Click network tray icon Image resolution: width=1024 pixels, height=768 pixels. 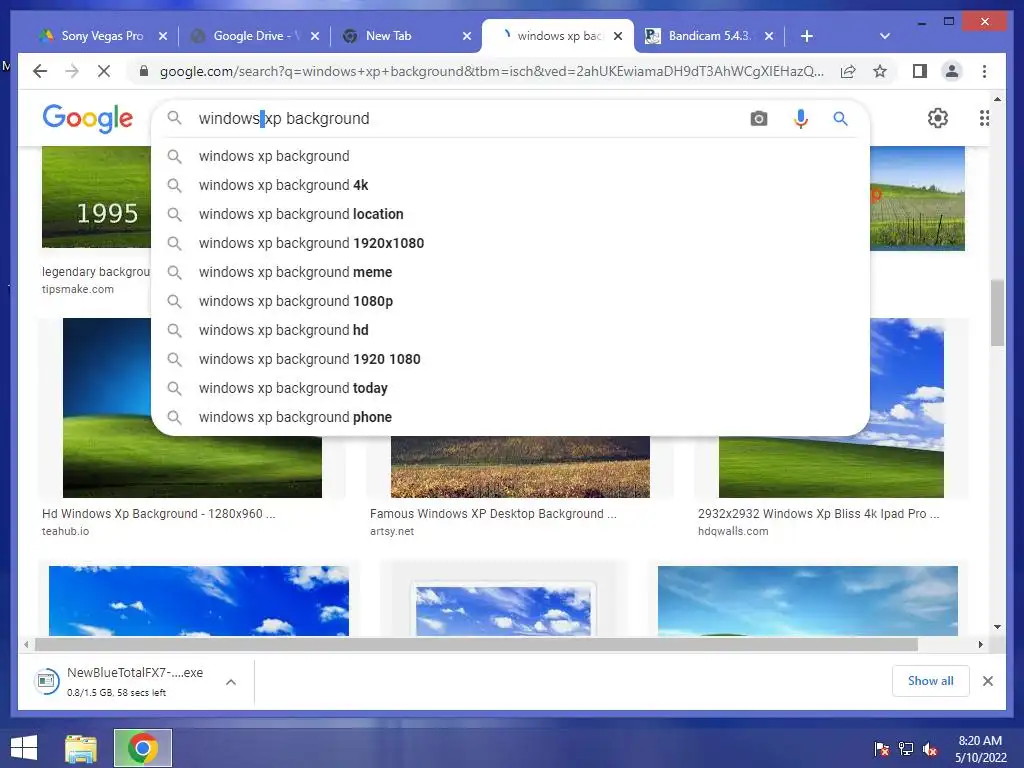click(x=906, y=749)
